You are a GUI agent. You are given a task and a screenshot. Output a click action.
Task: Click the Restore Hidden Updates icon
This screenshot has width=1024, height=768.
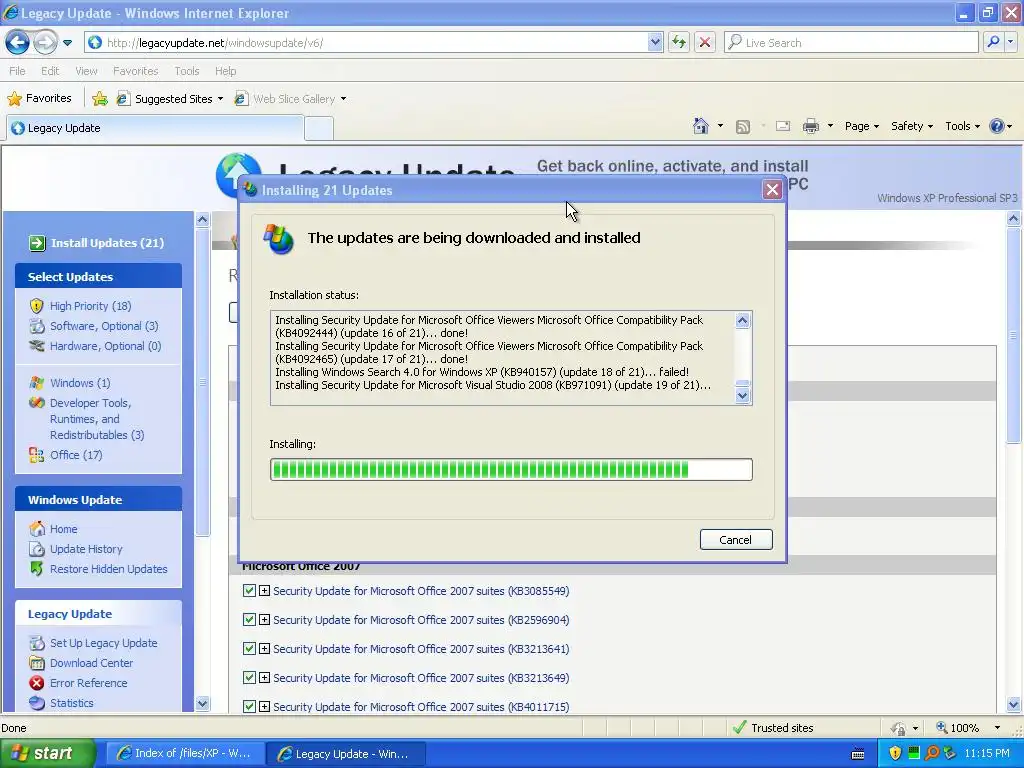coord(37,569)
